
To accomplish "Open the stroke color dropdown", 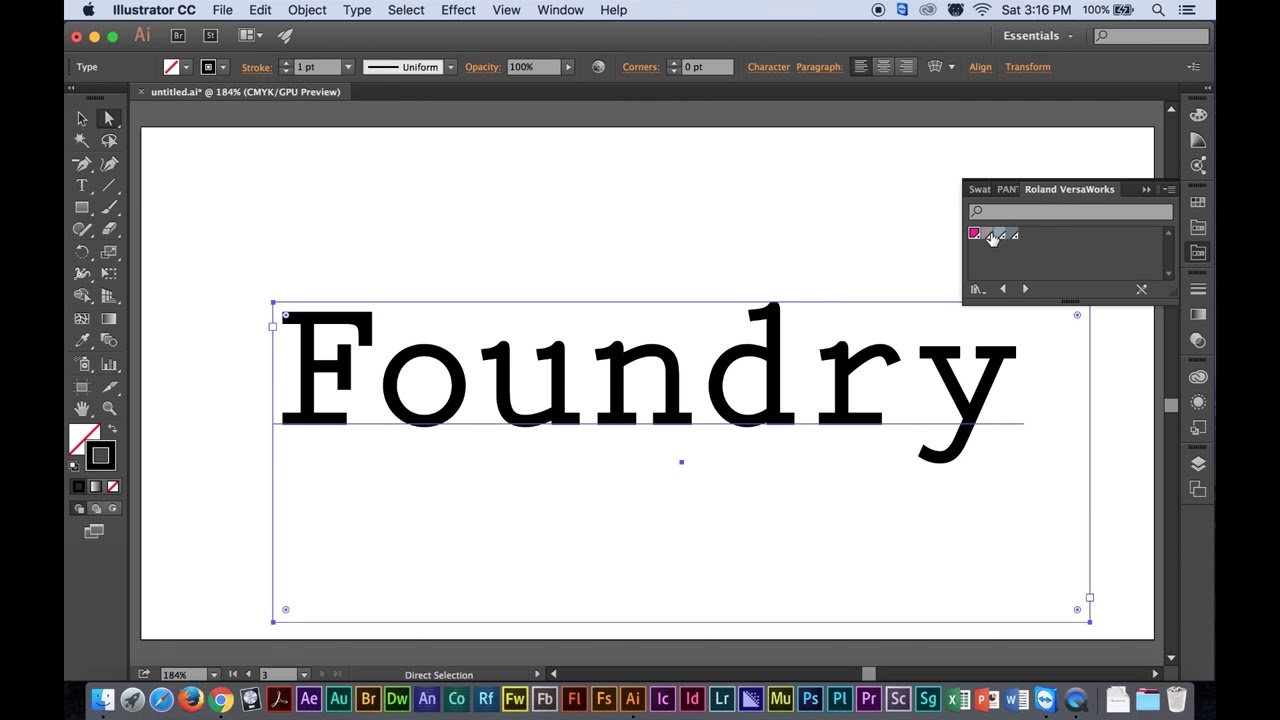I will tap(223, 67).
